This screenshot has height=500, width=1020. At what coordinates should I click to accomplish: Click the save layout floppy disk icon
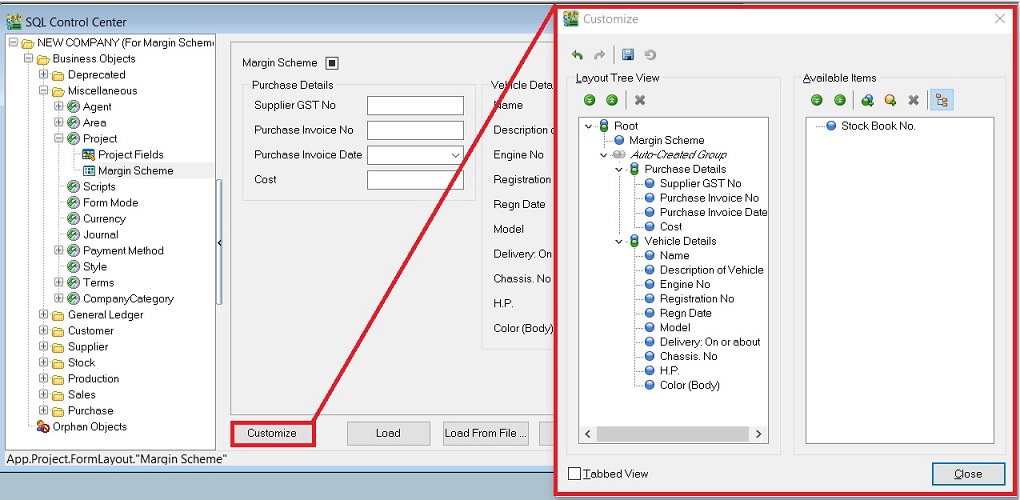[x=628, y=55]
